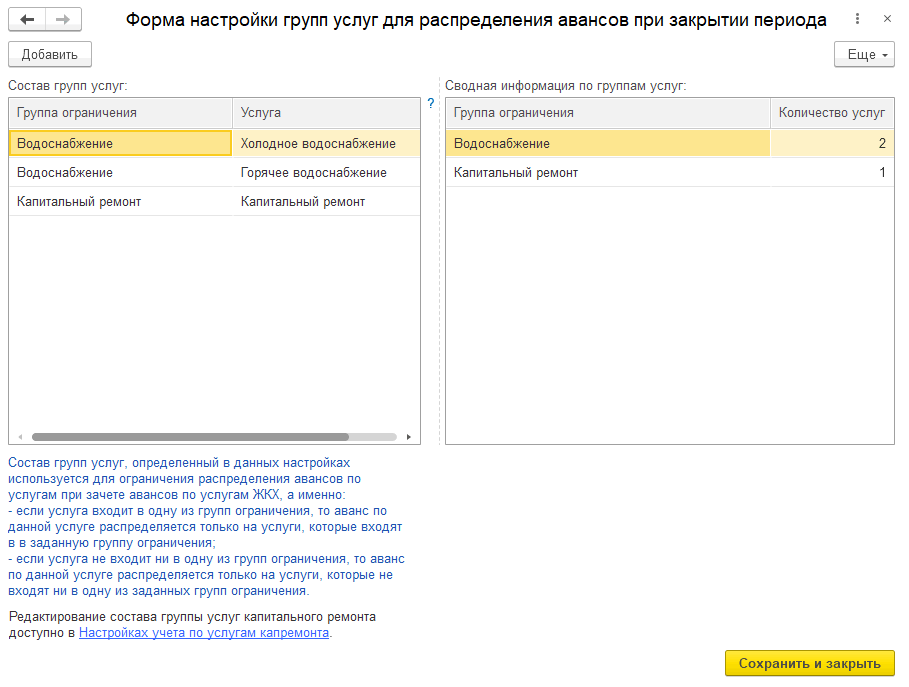The height and width of the screenshot is (687, 909).
Task: Close the form with X icon
Action: tap(887, 20)
